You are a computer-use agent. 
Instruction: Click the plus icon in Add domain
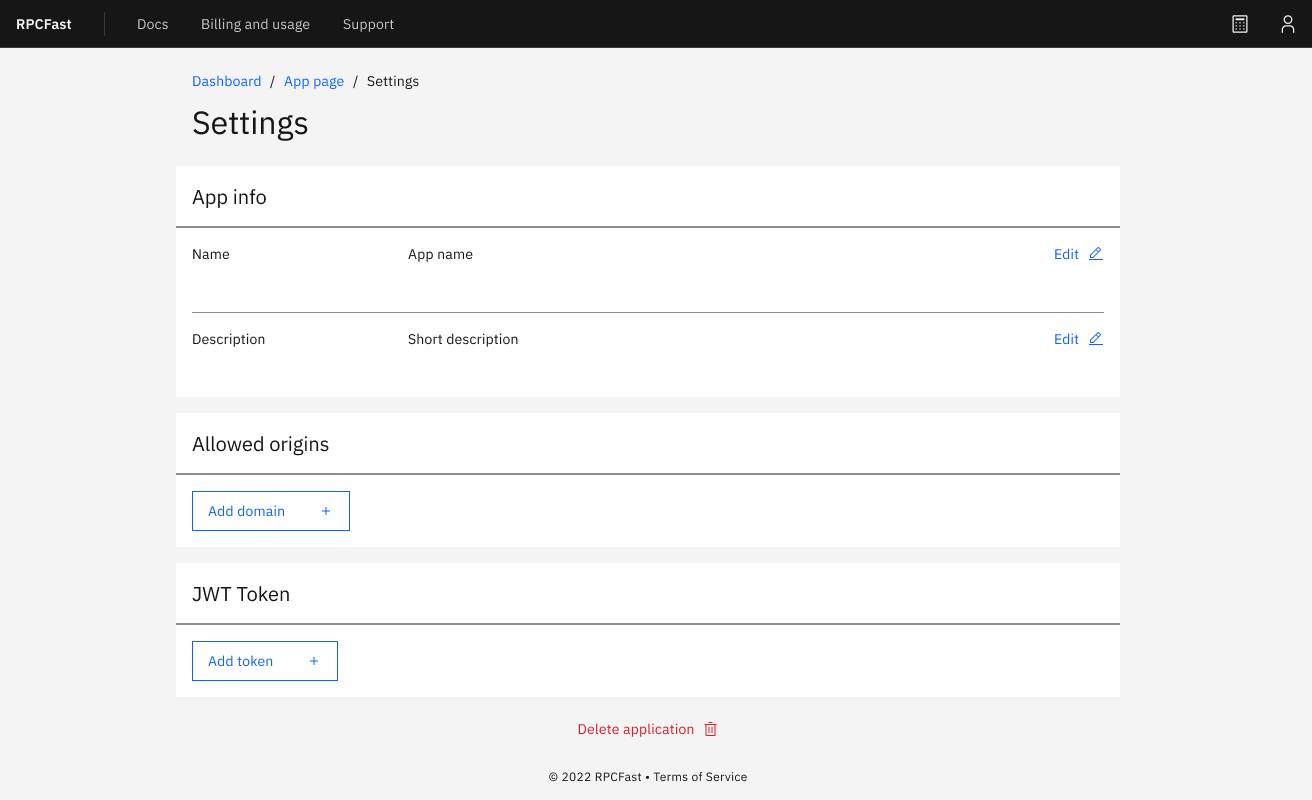(x=326, y=511)
